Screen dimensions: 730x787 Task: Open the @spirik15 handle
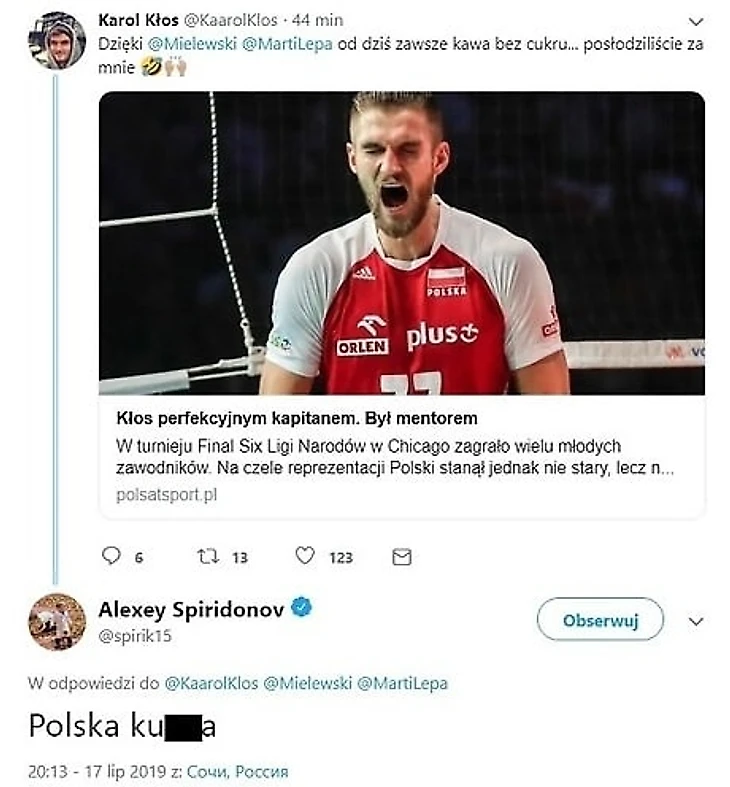pyautogui.click(x=133, y=633)
